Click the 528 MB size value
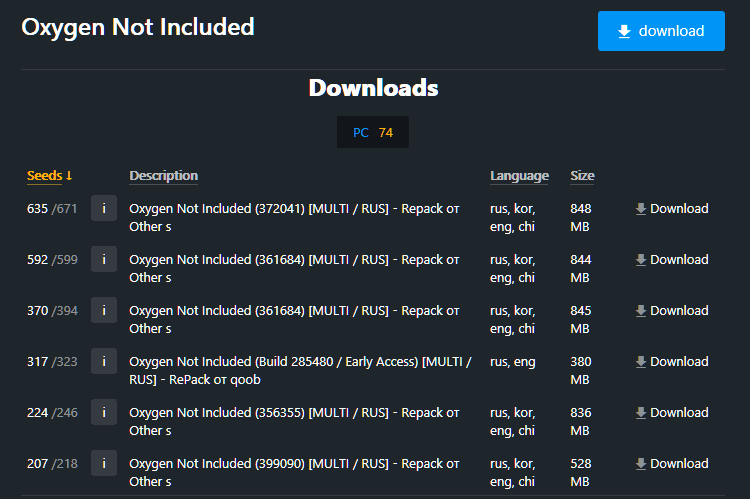750x499 pixels. point(581,473)
